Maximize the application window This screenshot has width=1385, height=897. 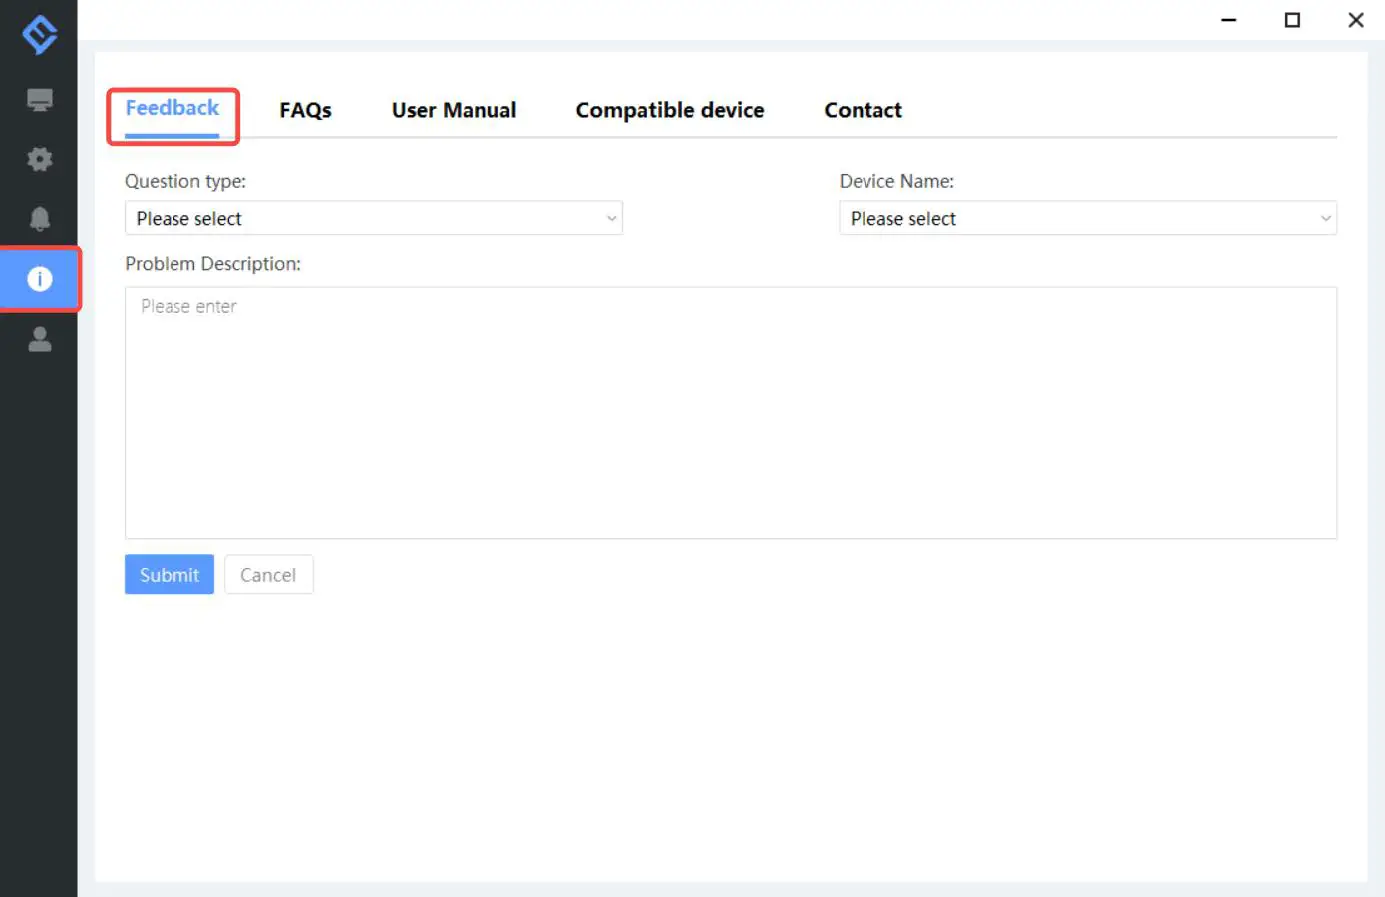point(1292,20)
